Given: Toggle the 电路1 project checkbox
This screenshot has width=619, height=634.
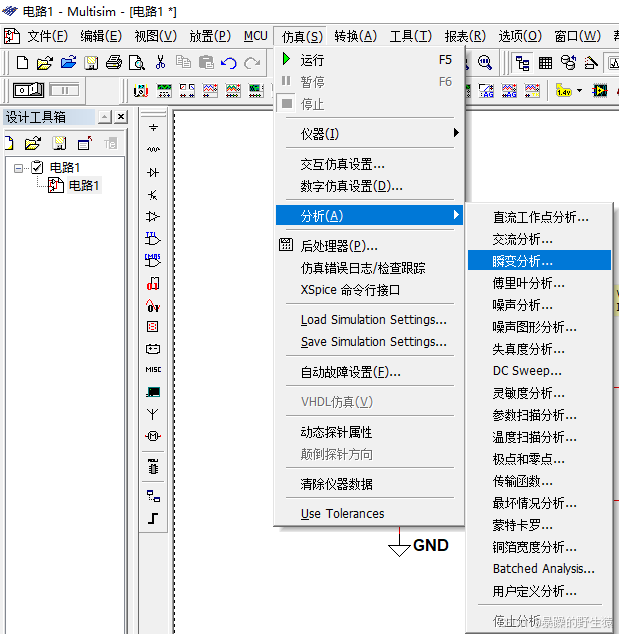Looking at the screenshot, I should [x=37, y=167].
